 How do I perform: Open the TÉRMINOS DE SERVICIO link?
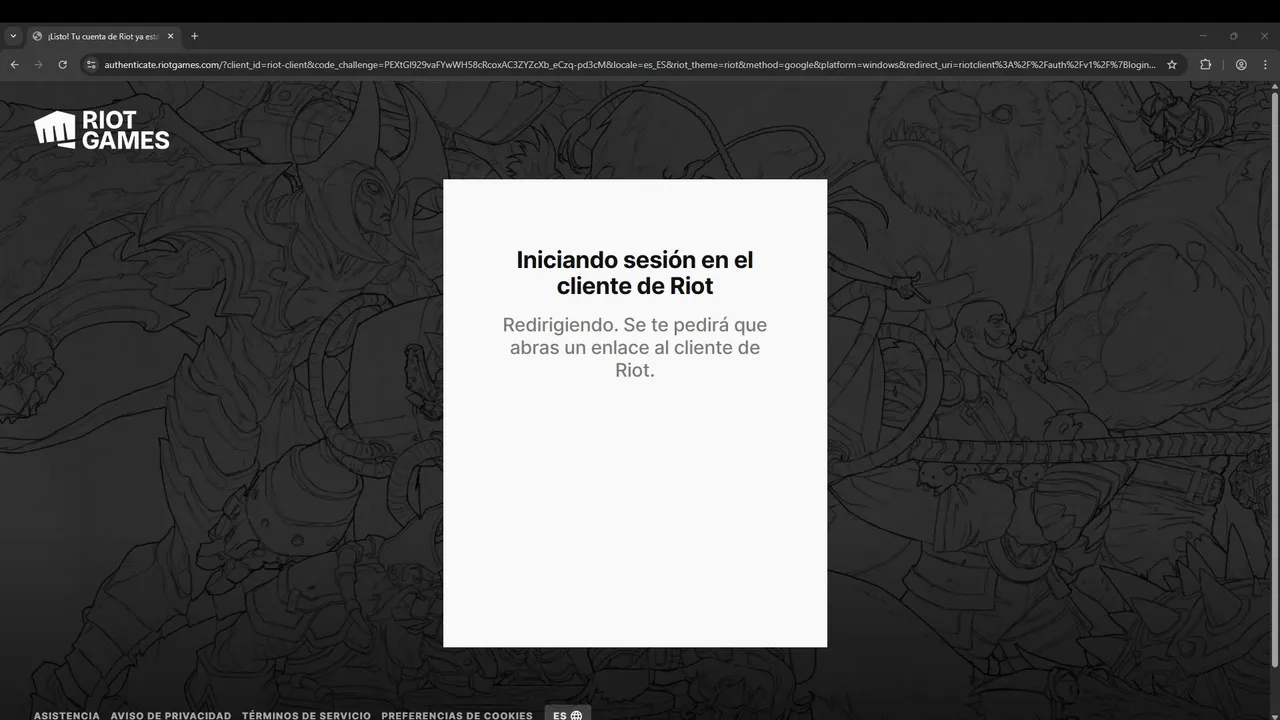point(306,715)
